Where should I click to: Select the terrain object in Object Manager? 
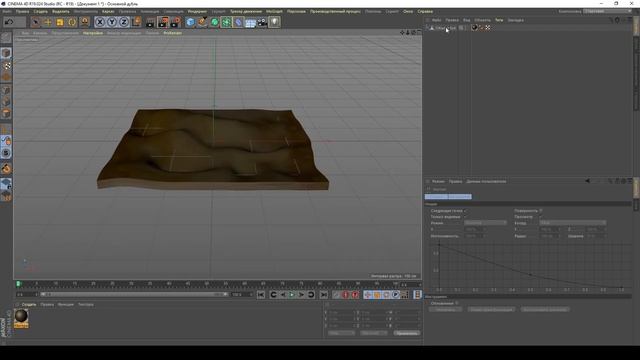tap(445, 28)
